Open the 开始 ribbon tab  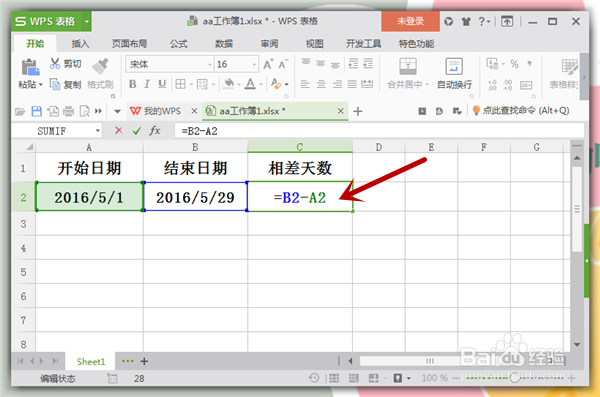click(x=35, y=44)
